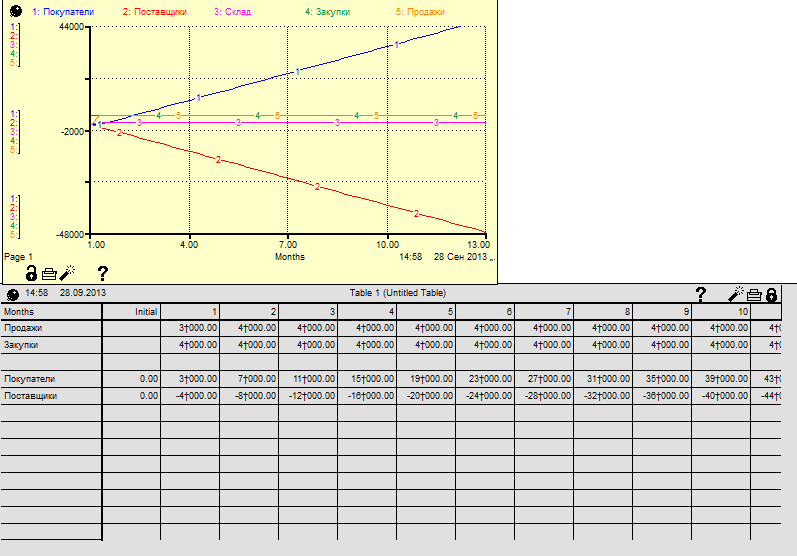Select the Продажи row header in table
Screen dimensions: 797x556
pos(23,328)
